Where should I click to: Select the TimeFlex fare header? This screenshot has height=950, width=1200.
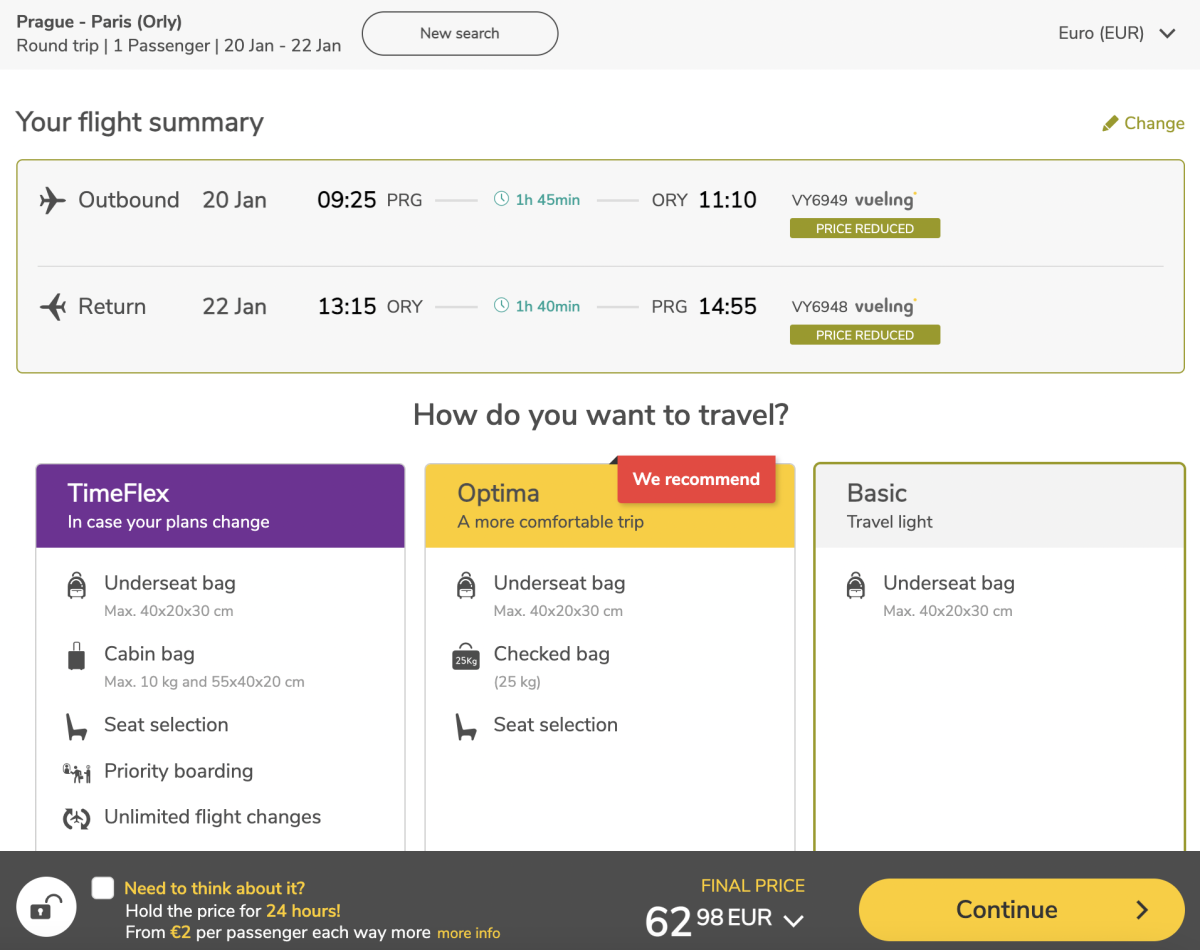(x=220, y=506)
